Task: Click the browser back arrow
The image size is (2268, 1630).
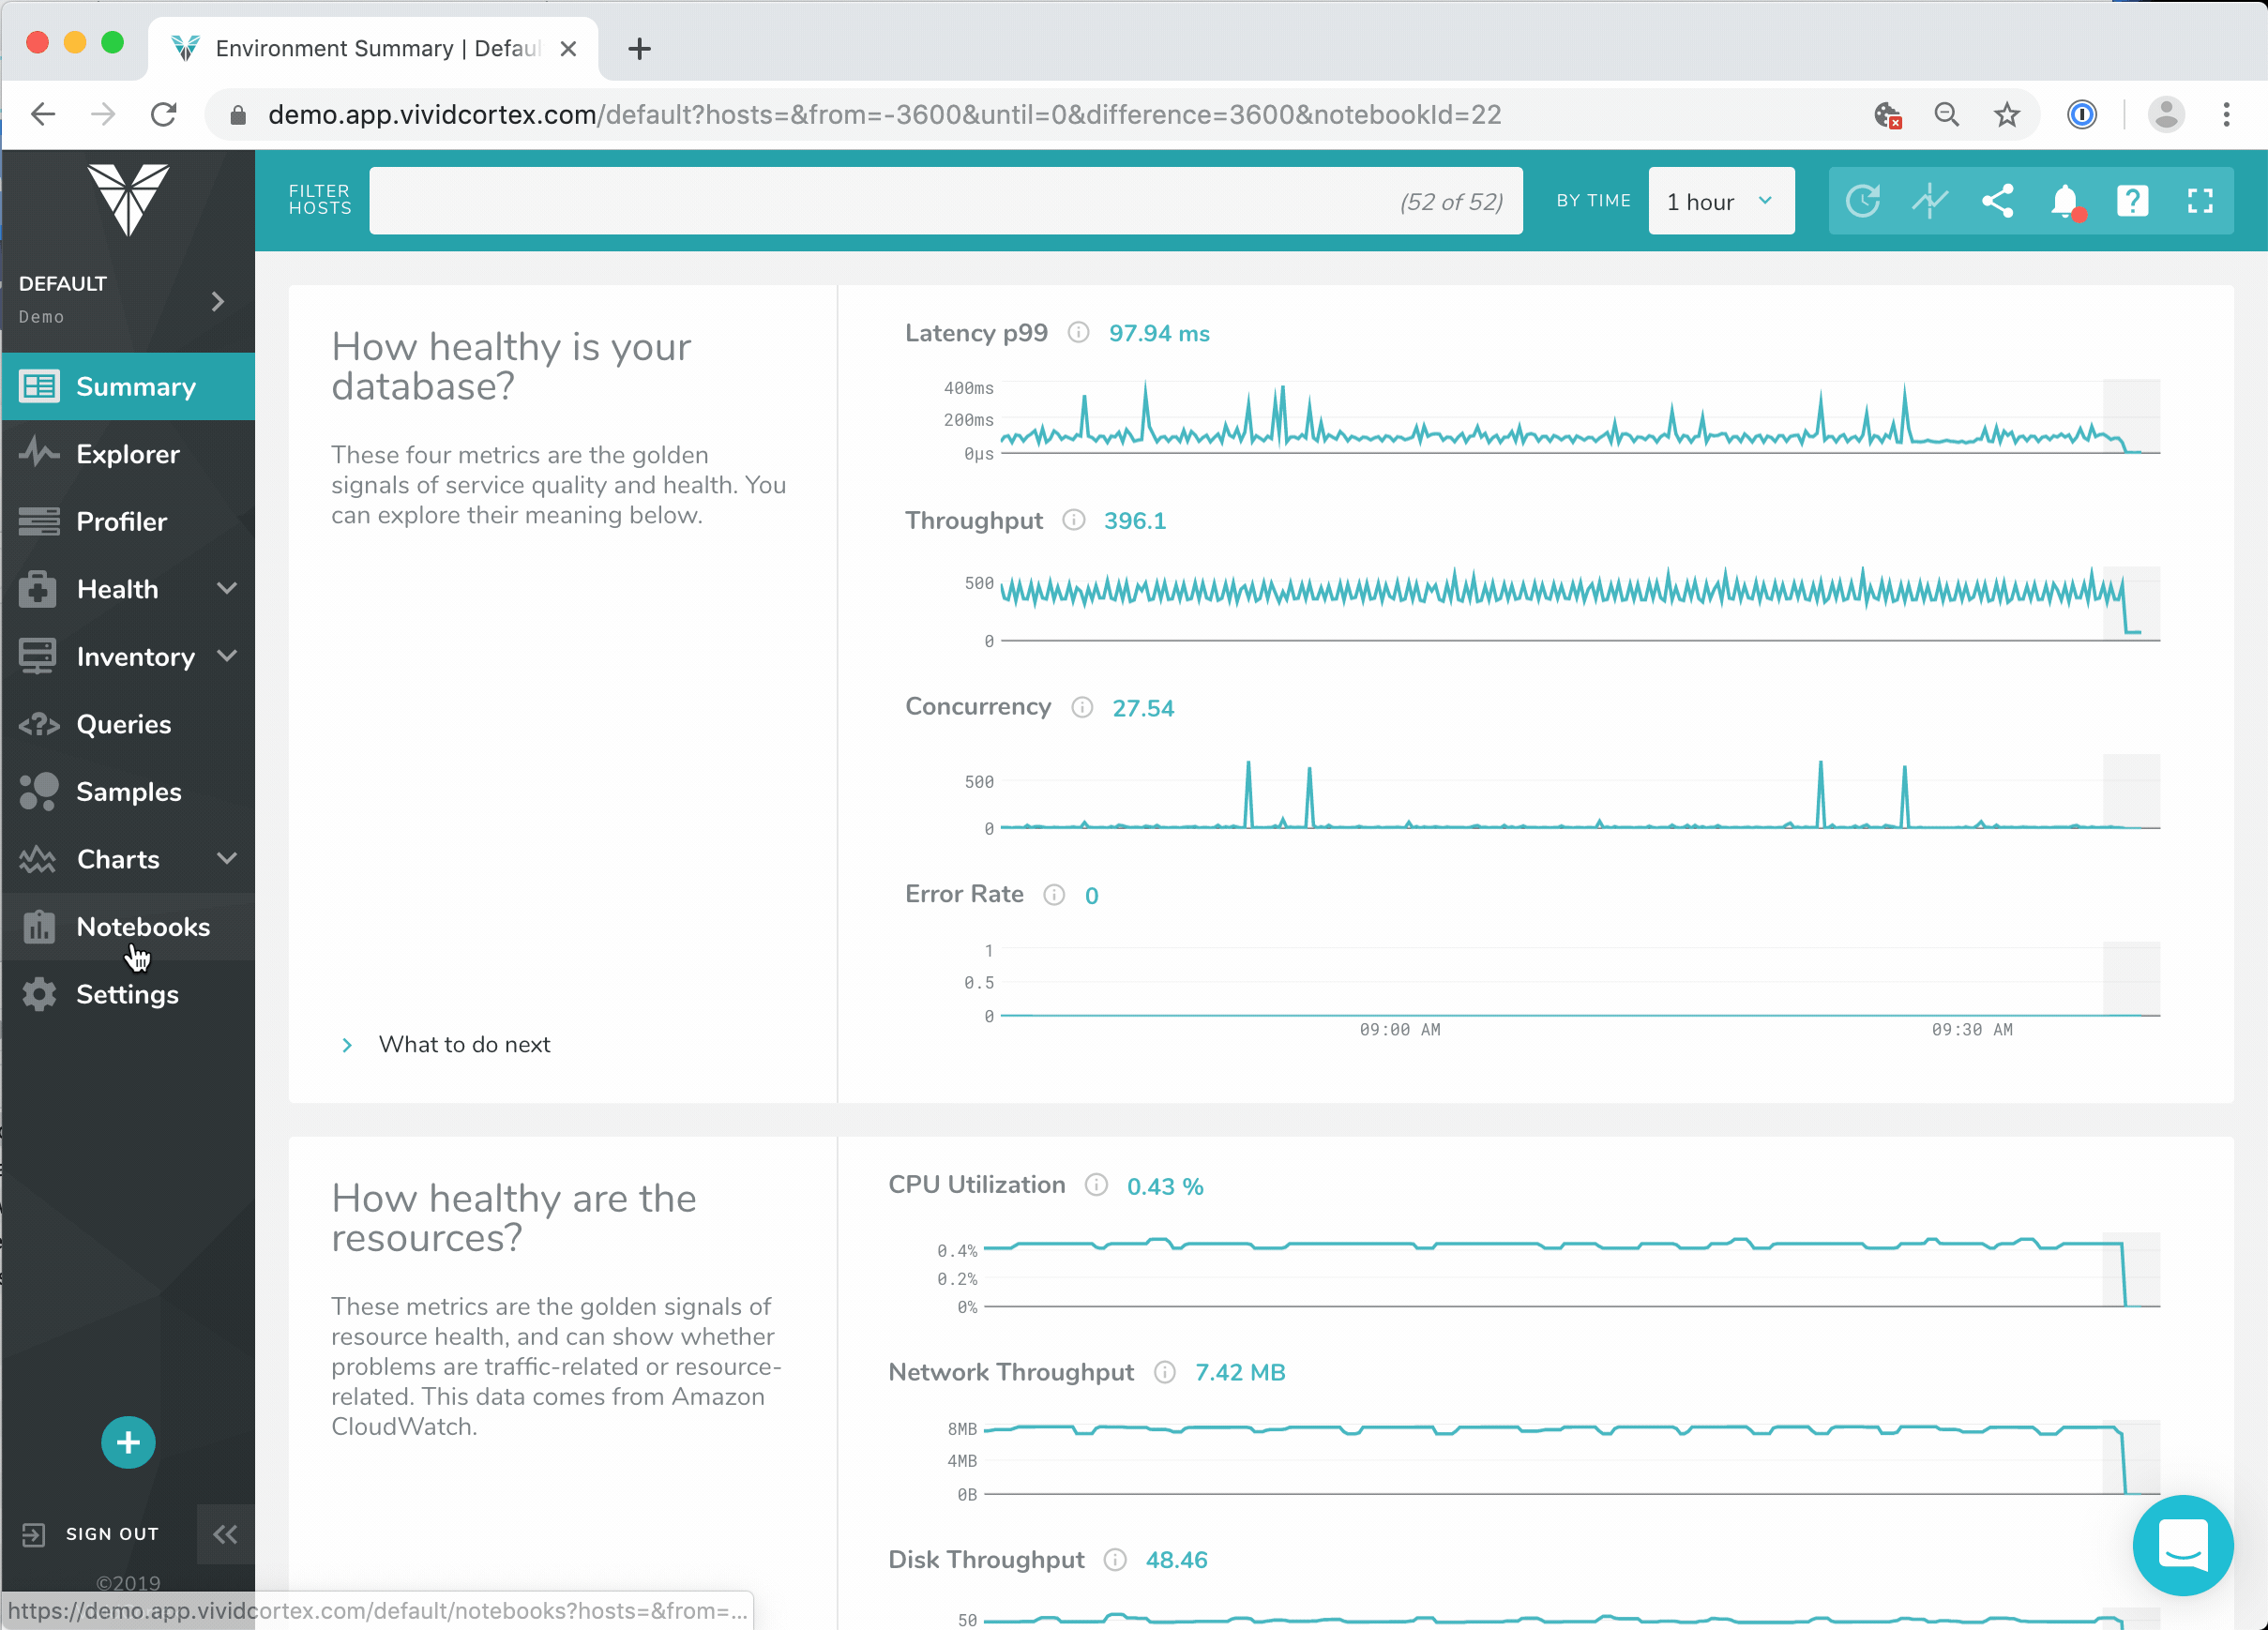Action: (43, 114)
